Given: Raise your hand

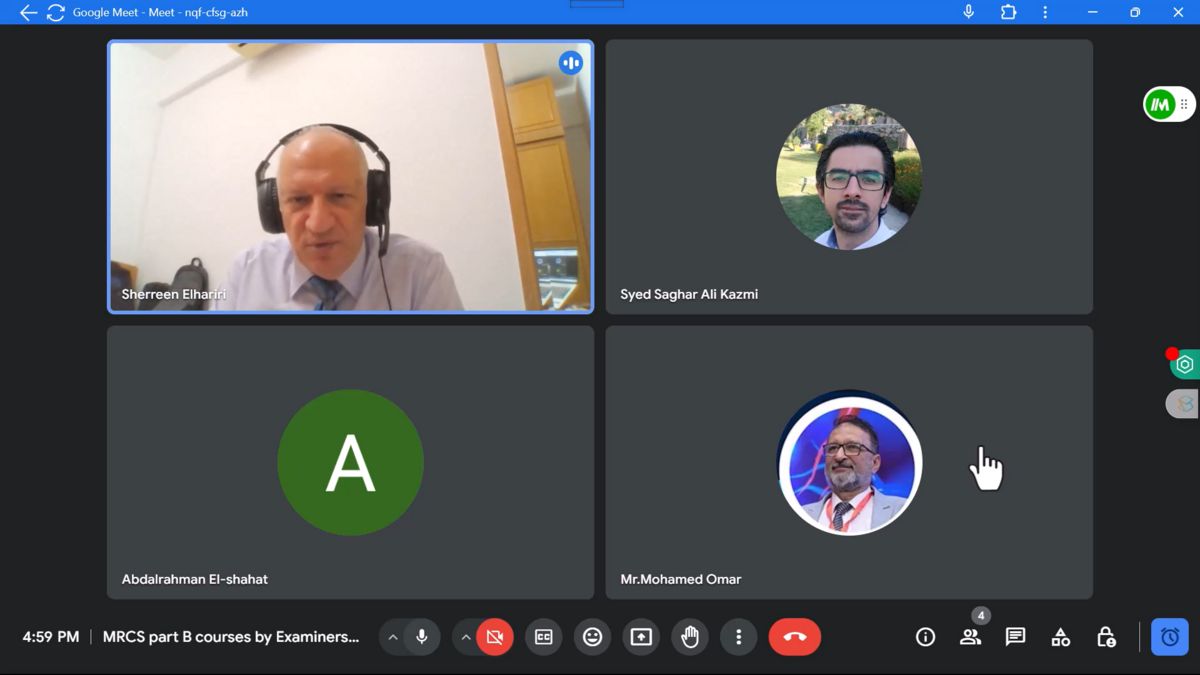Looking at the screenshot, I should click(x=690, y=637).
